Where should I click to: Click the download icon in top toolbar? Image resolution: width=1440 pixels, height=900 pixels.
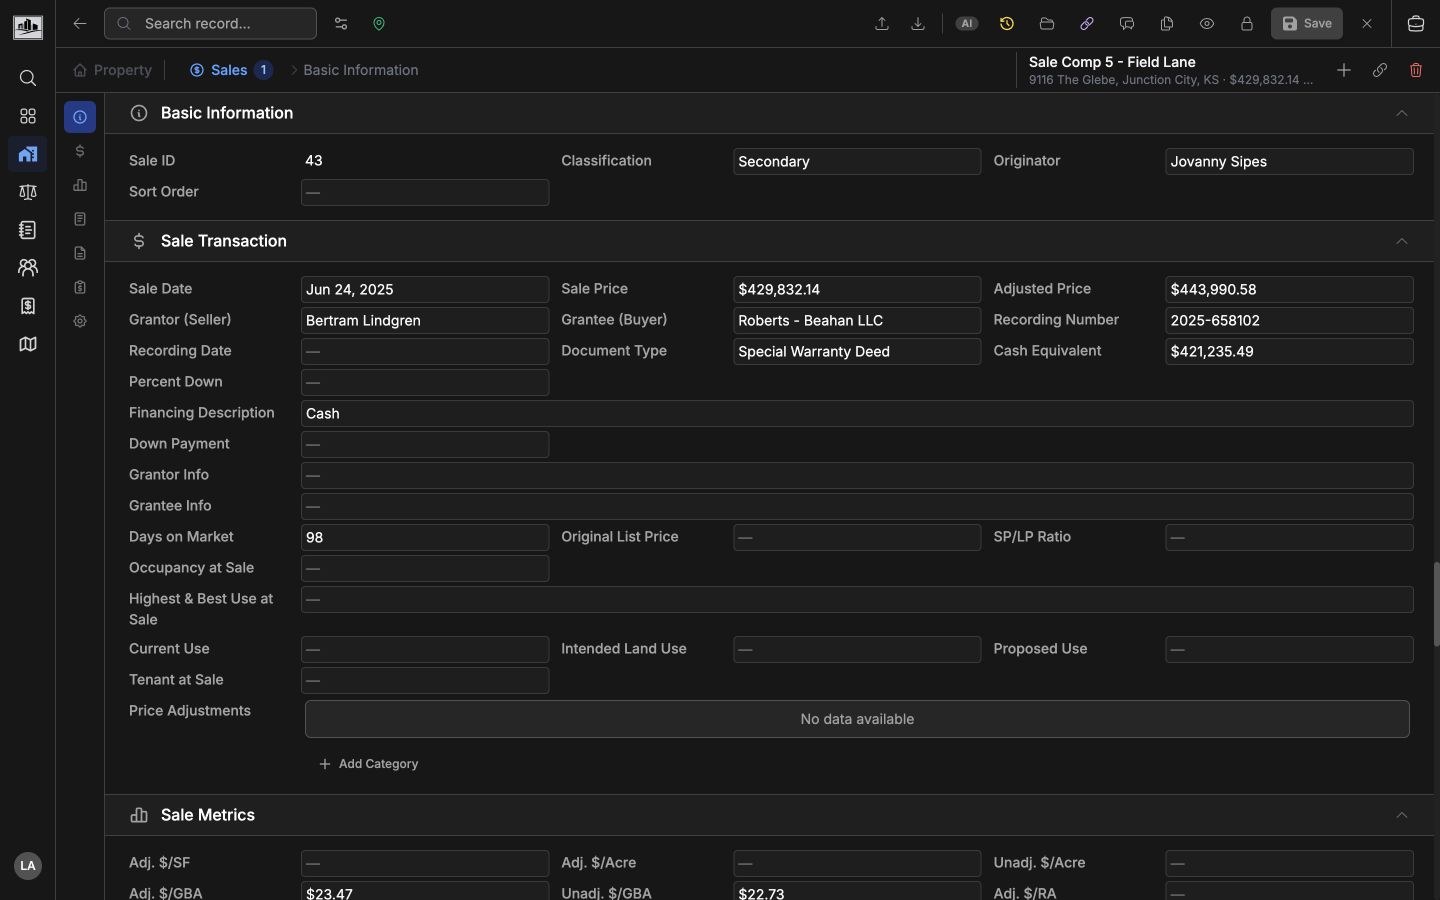(920, 24)
